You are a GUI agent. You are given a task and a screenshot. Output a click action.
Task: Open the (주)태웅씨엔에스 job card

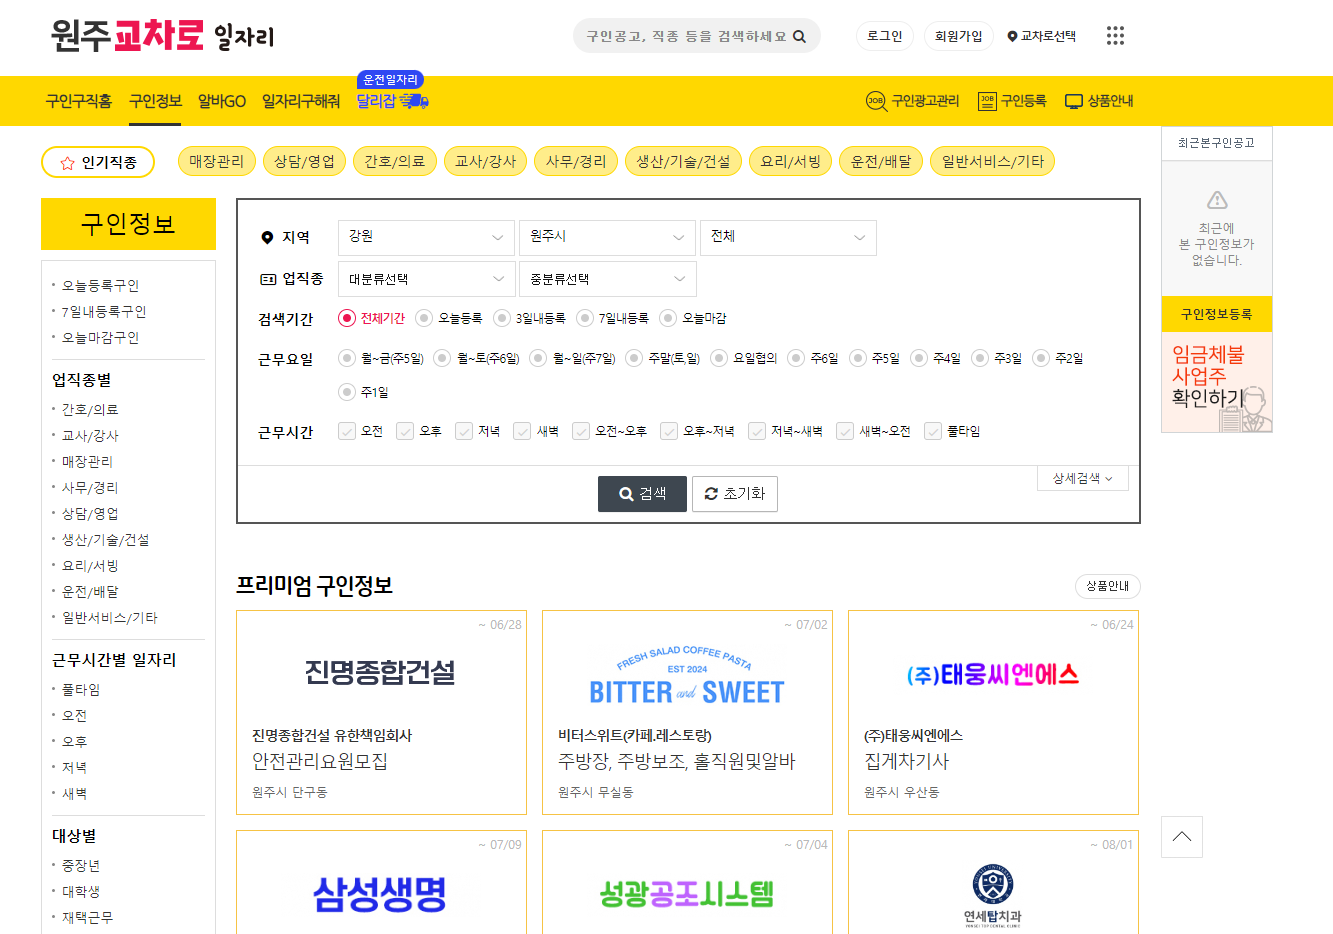click(x=993, y=713)
